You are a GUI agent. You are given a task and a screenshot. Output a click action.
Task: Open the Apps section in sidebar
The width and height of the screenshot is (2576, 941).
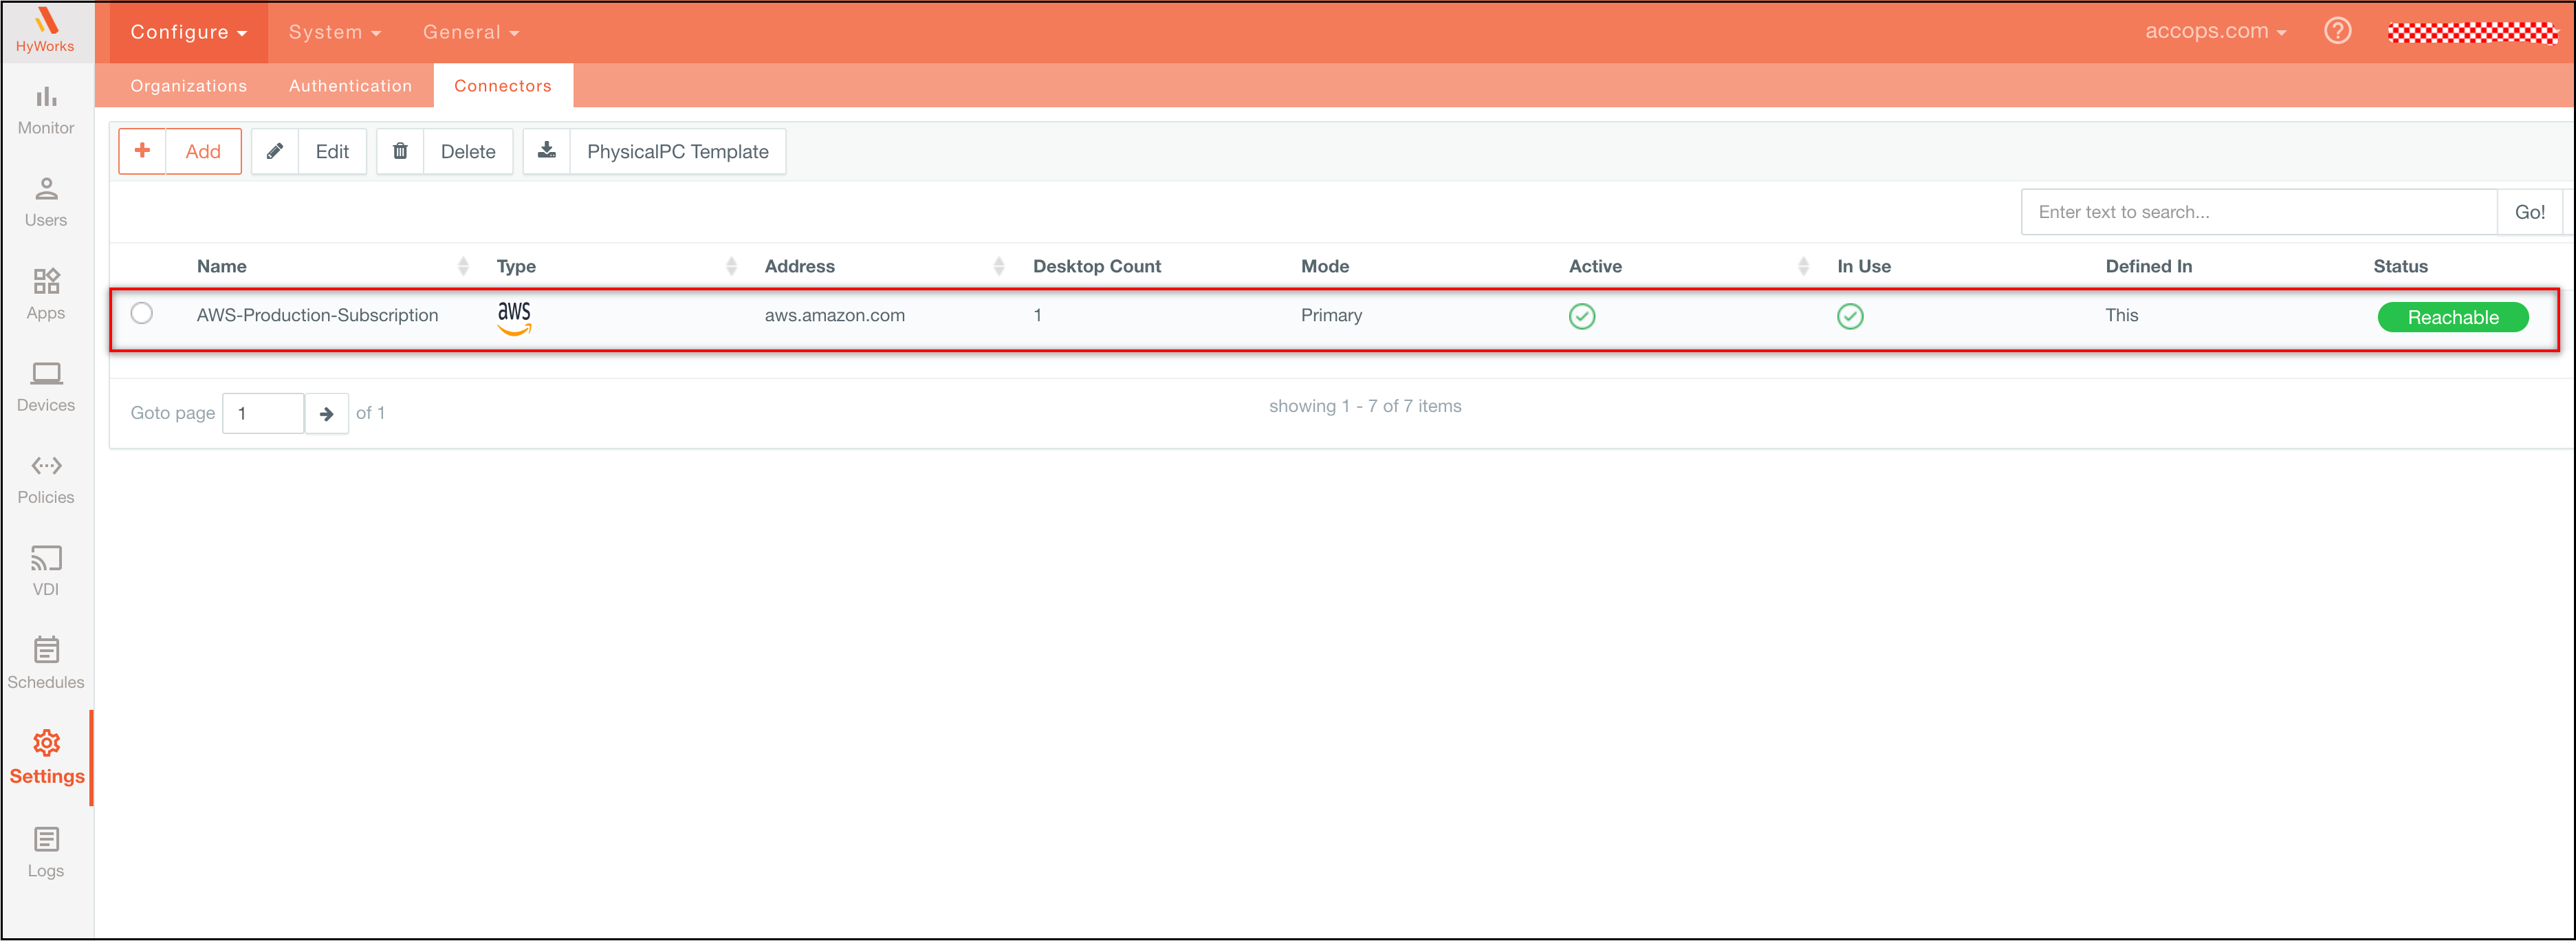tap(46, 295)
